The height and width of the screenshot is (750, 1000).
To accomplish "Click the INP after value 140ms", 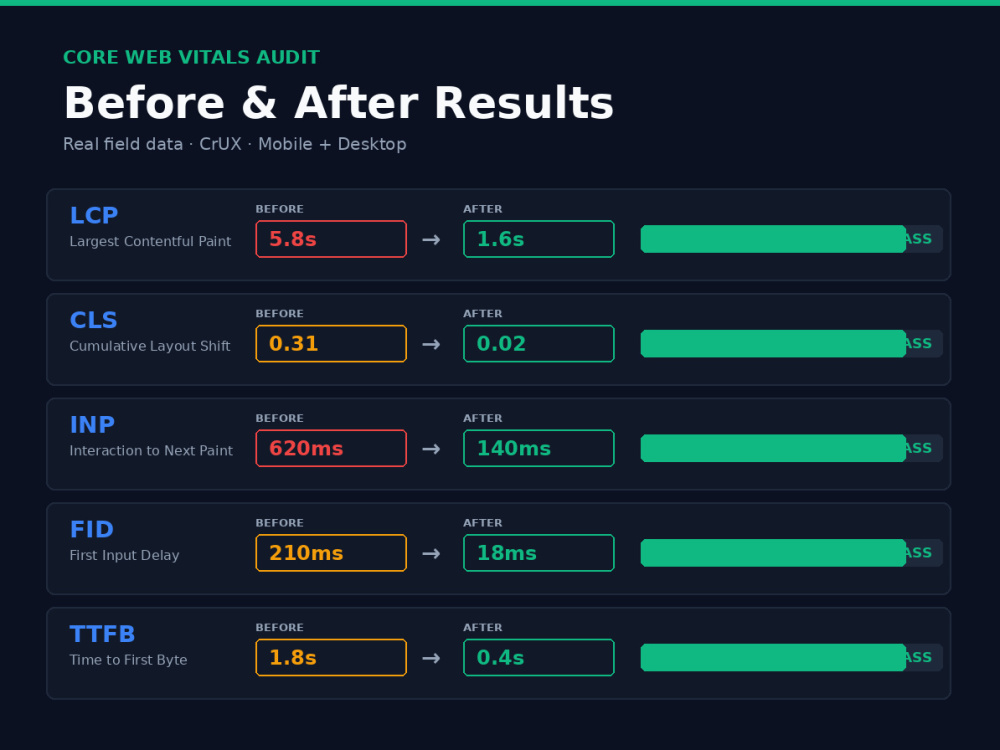I will tap(539, 448).
